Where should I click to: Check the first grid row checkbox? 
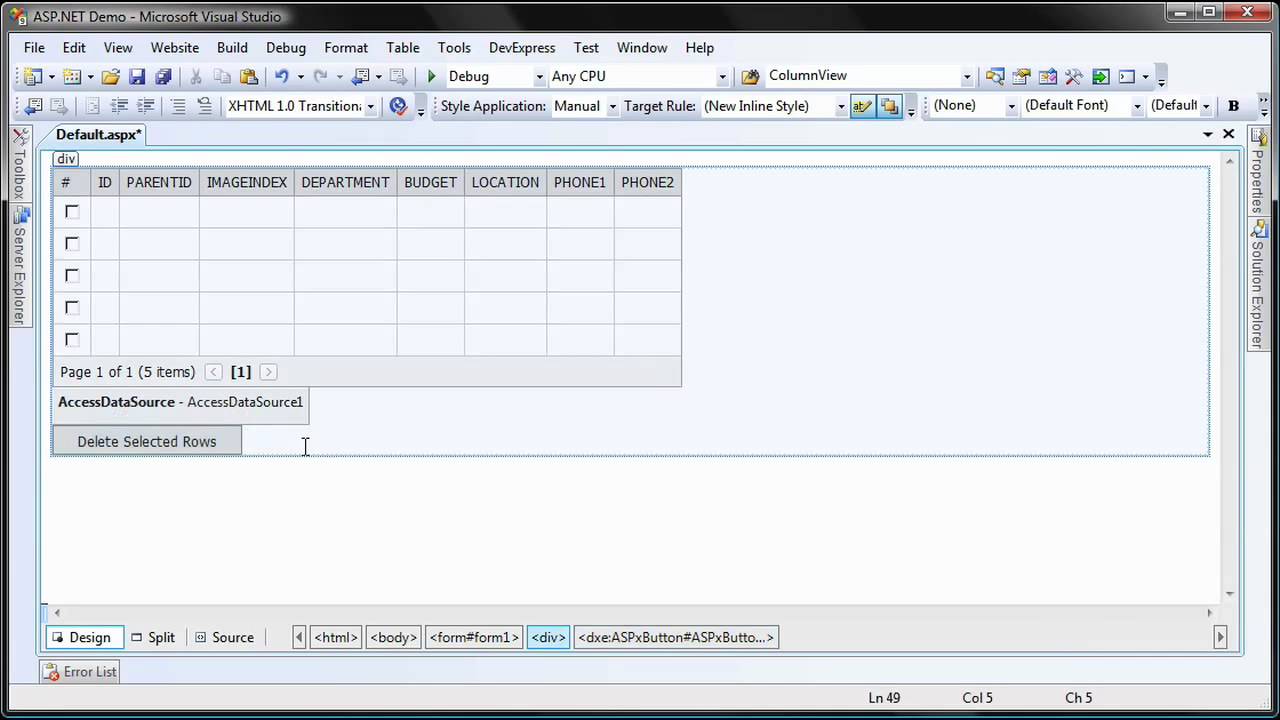point(72,211)
